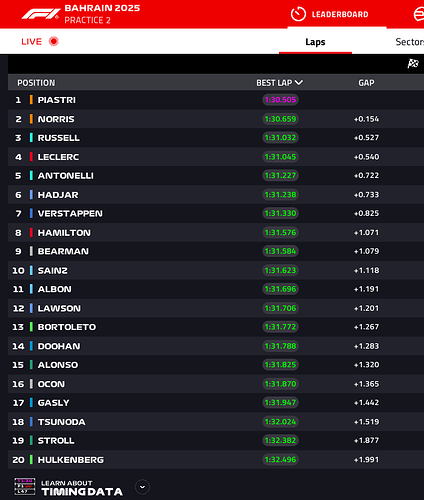
Task: Click the Learn About Timing Data link
Action: pos(82,488)
